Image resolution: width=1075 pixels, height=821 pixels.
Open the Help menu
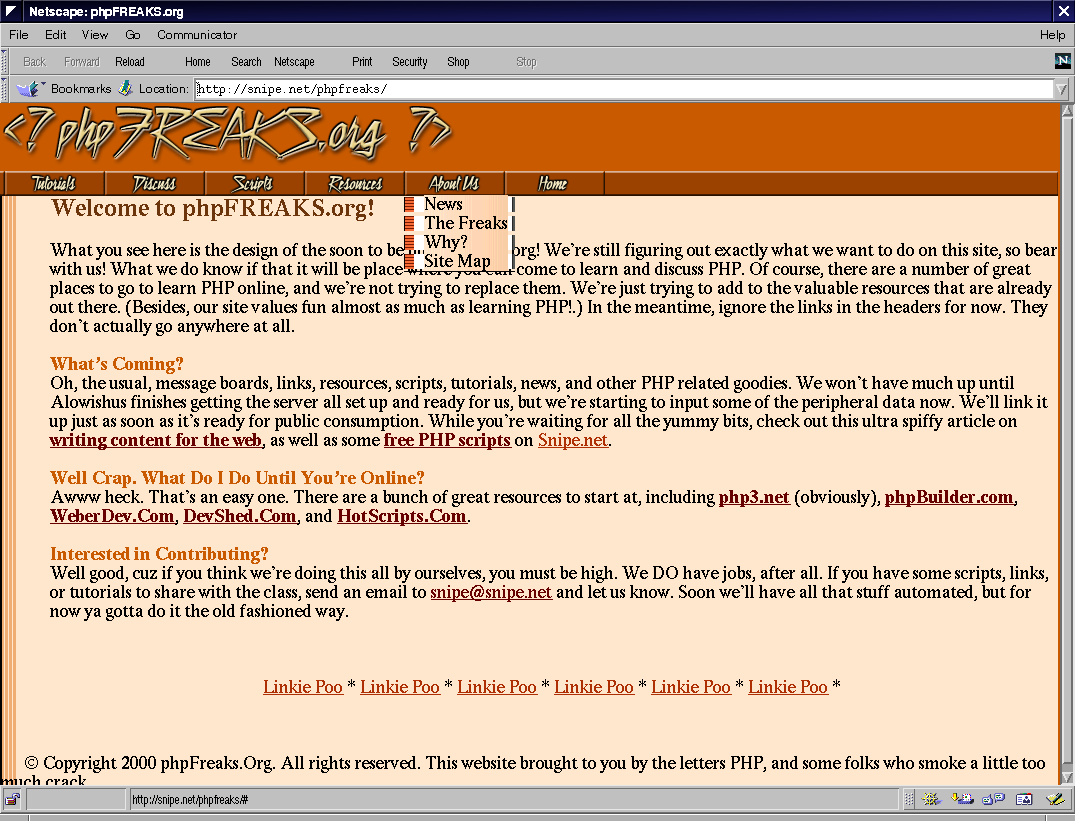tap(1052, 34)
